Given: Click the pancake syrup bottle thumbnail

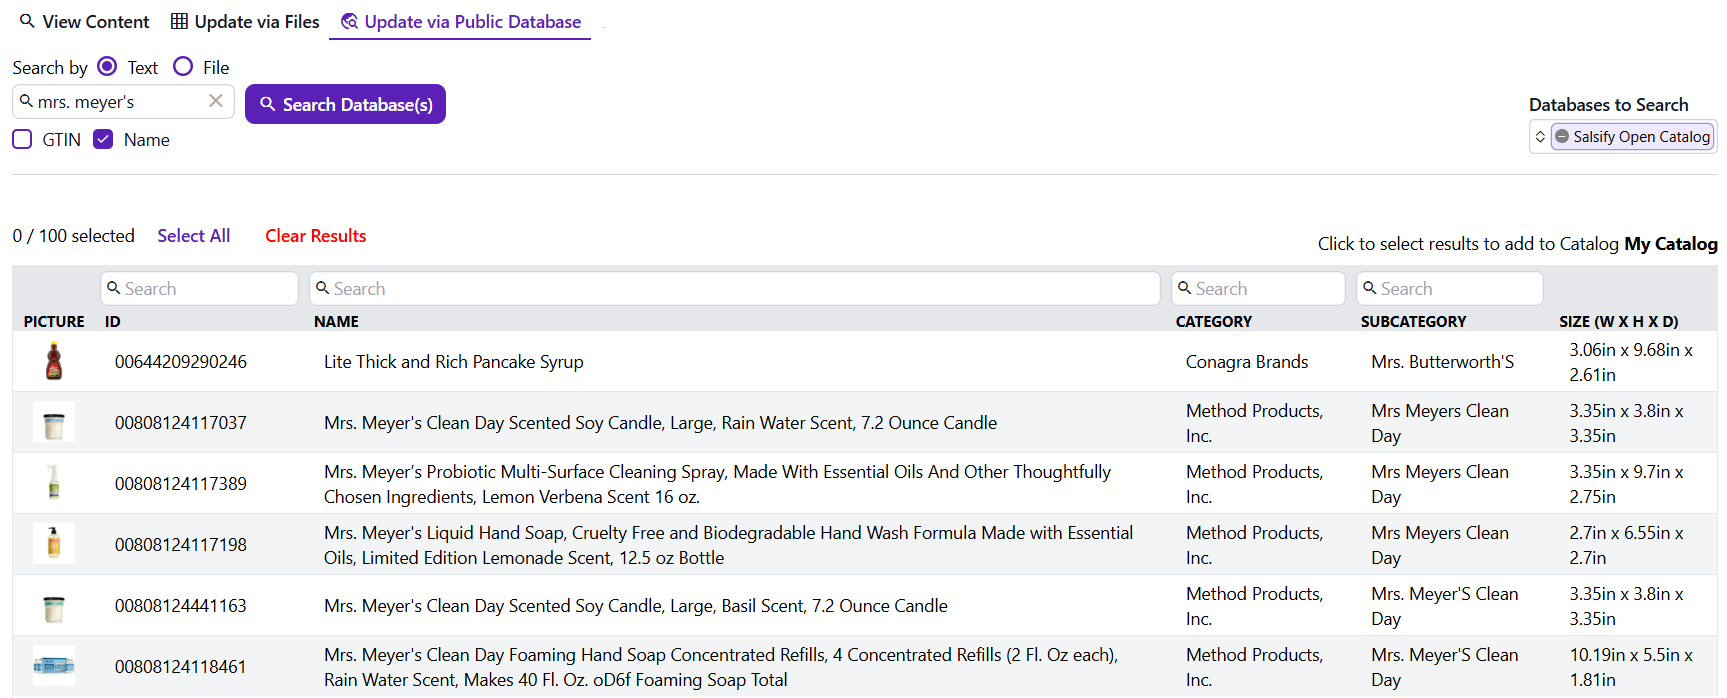Looking at the screenshot, I should coord(54,361).
